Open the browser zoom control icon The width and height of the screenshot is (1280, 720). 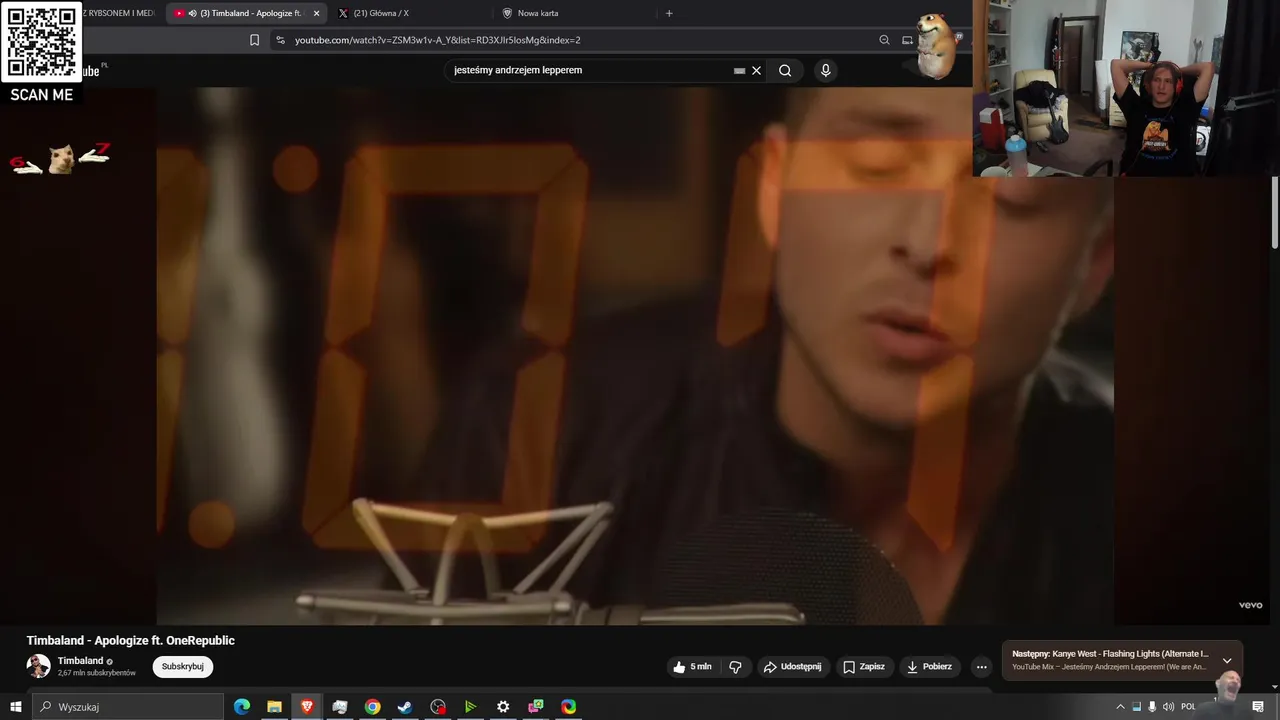(x=884, y=40)
